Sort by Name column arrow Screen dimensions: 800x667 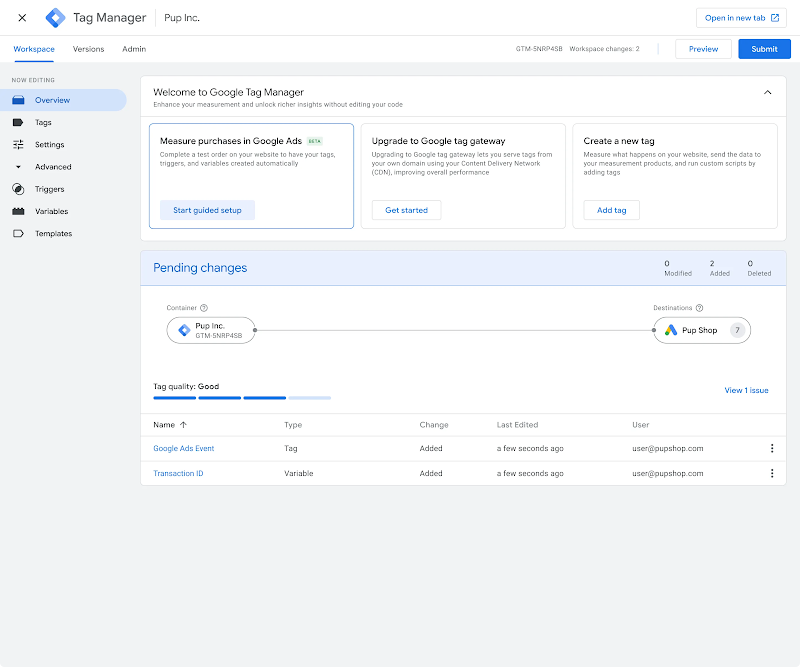[x=183, y=425]
